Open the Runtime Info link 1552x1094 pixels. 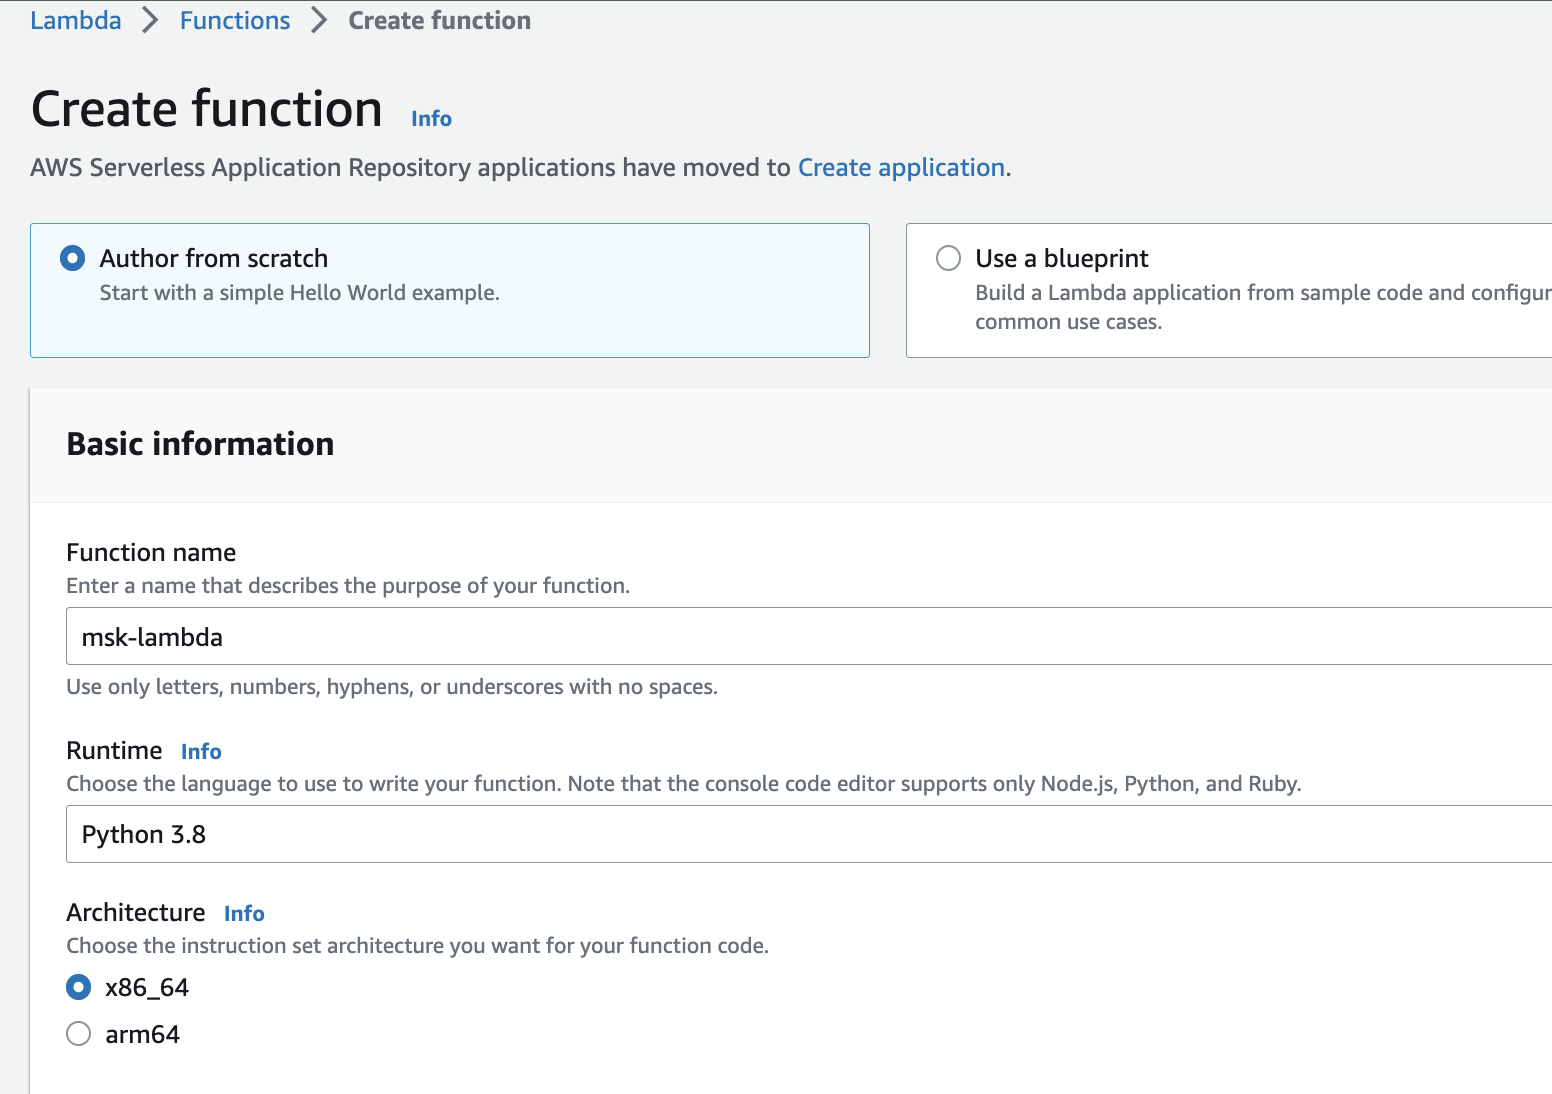pyautogui.click(x=201, y=751)
